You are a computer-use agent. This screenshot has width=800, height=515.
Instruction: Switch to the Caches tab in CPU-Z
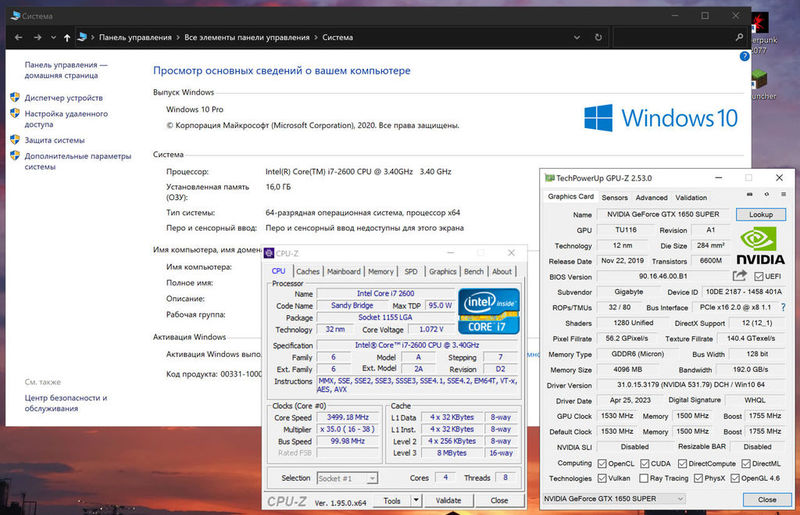308,272
